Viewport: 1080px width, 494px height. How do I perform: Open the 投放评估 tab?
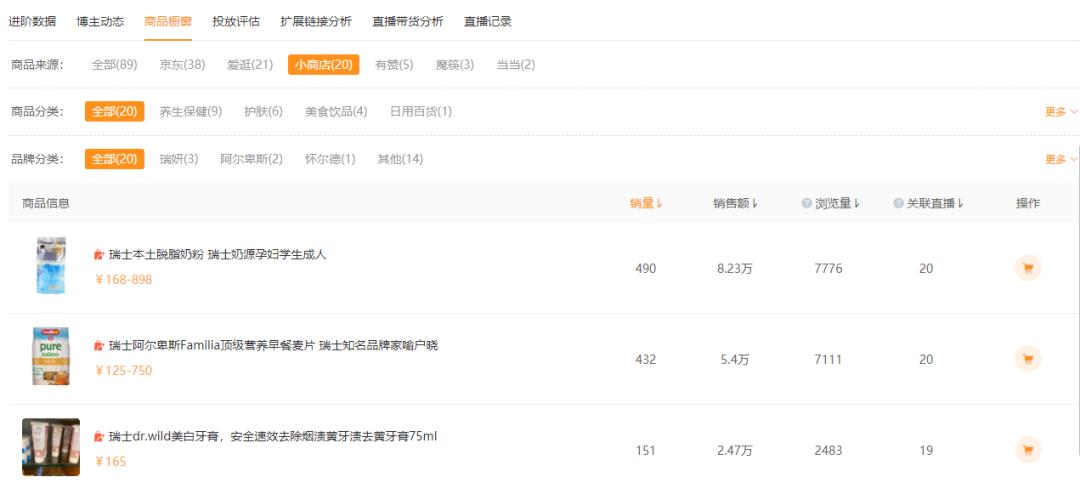tap(236, 21)
